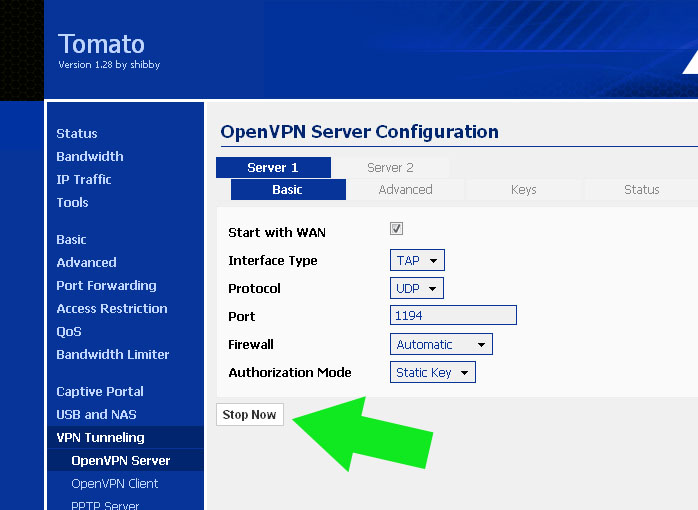Click the Port field containing 1194
Screen dimensions: 698x510
(x=453, y=316)
